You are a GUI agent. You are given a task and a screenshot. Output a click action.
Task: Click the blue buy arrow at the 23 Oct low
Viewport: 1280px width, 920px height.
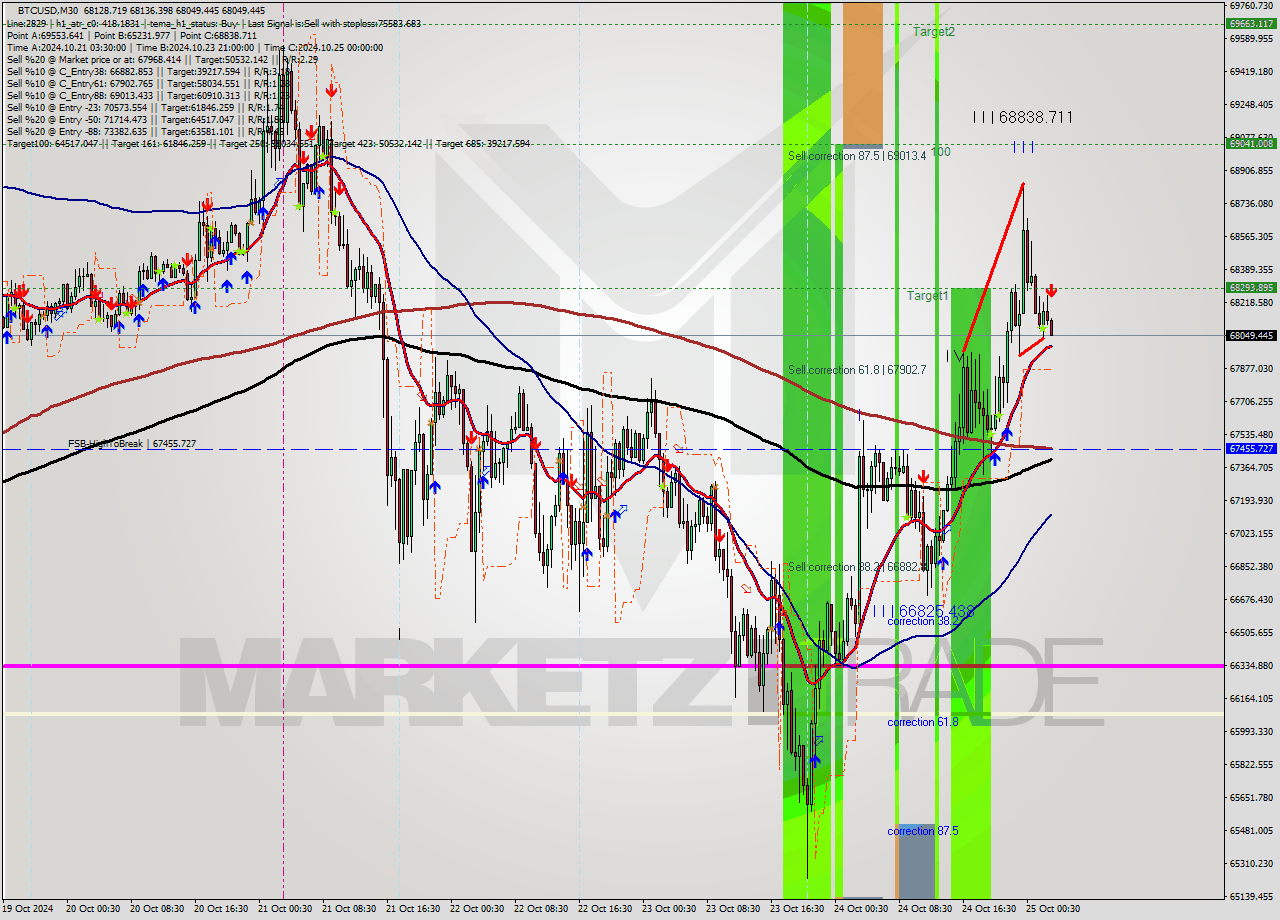click(815, 761)
